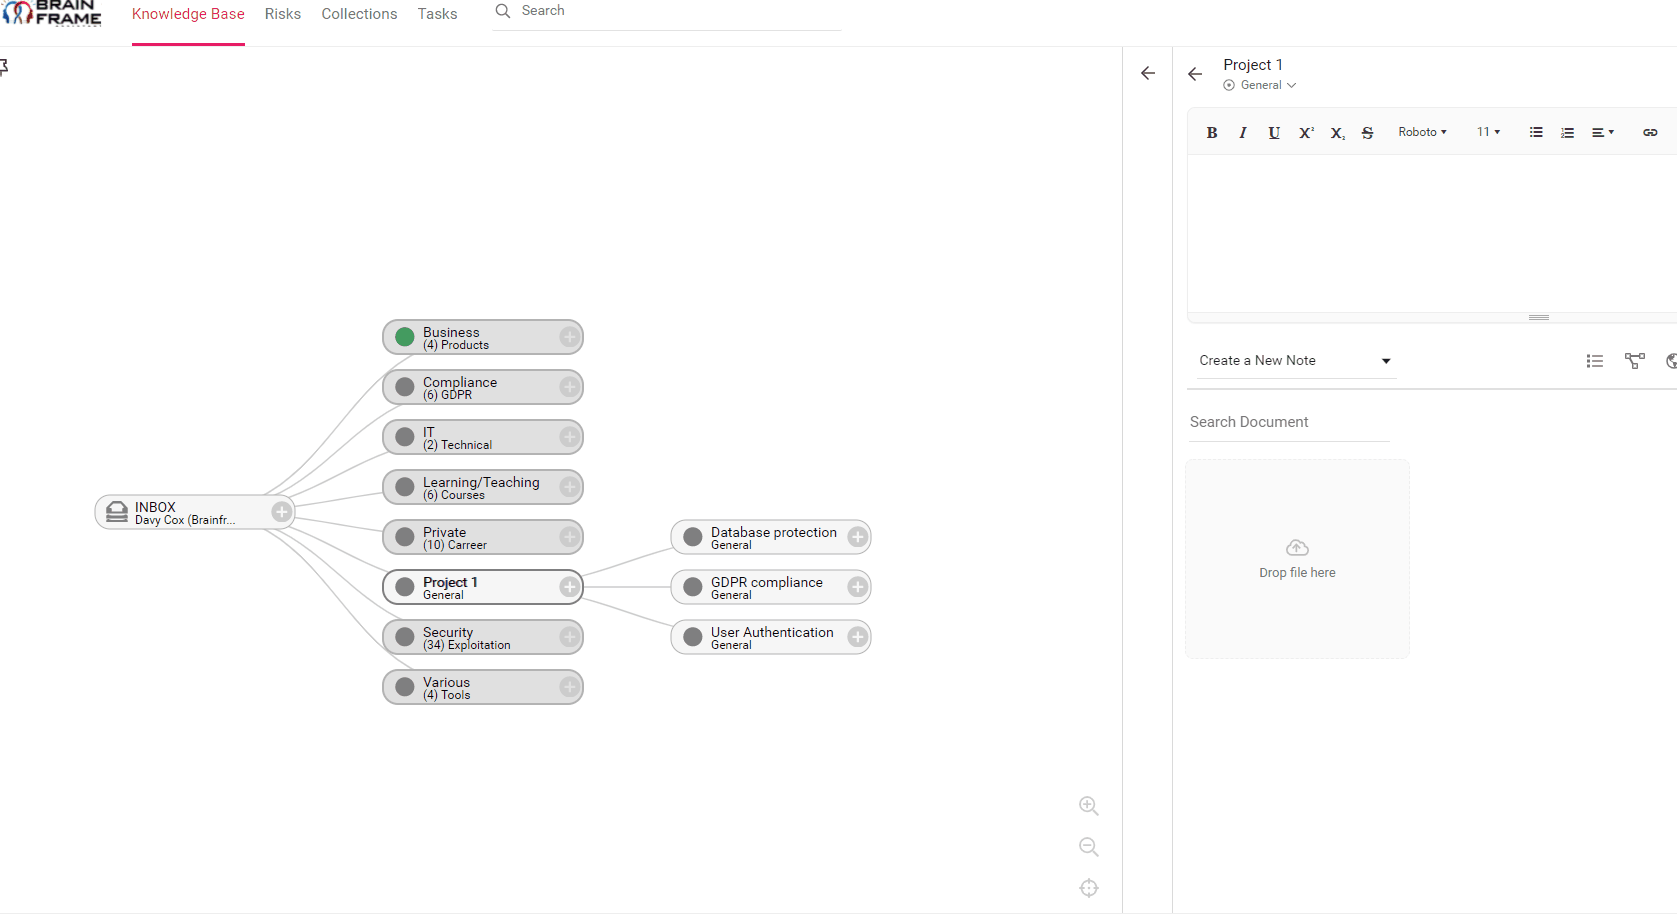Add child to Private node
Image resolution: width=1677 pixels, height=918 pixels.
(569, 537)
